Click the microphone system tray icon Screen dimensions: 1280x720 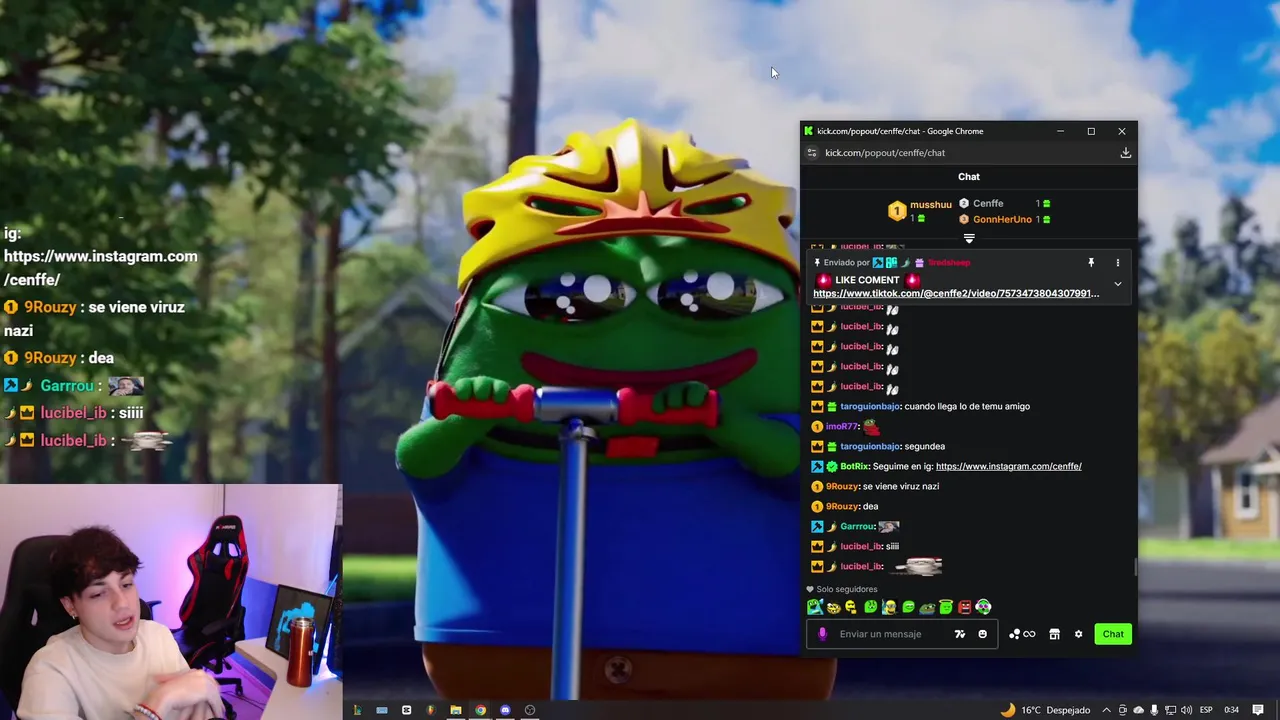pyautogui.click(x=1154, y=710)
